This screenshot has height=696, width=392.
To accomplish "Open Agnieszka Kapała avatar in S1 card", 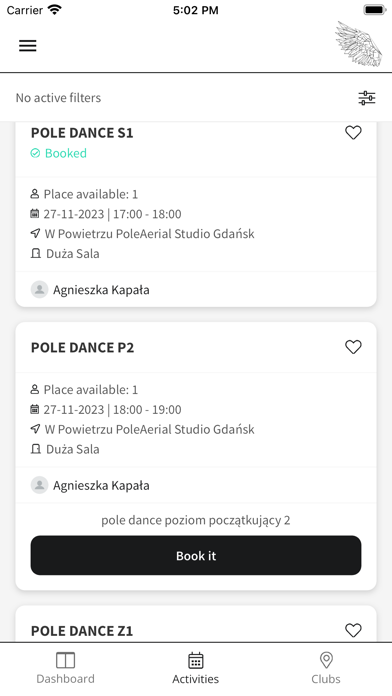I will coord(40,289).
